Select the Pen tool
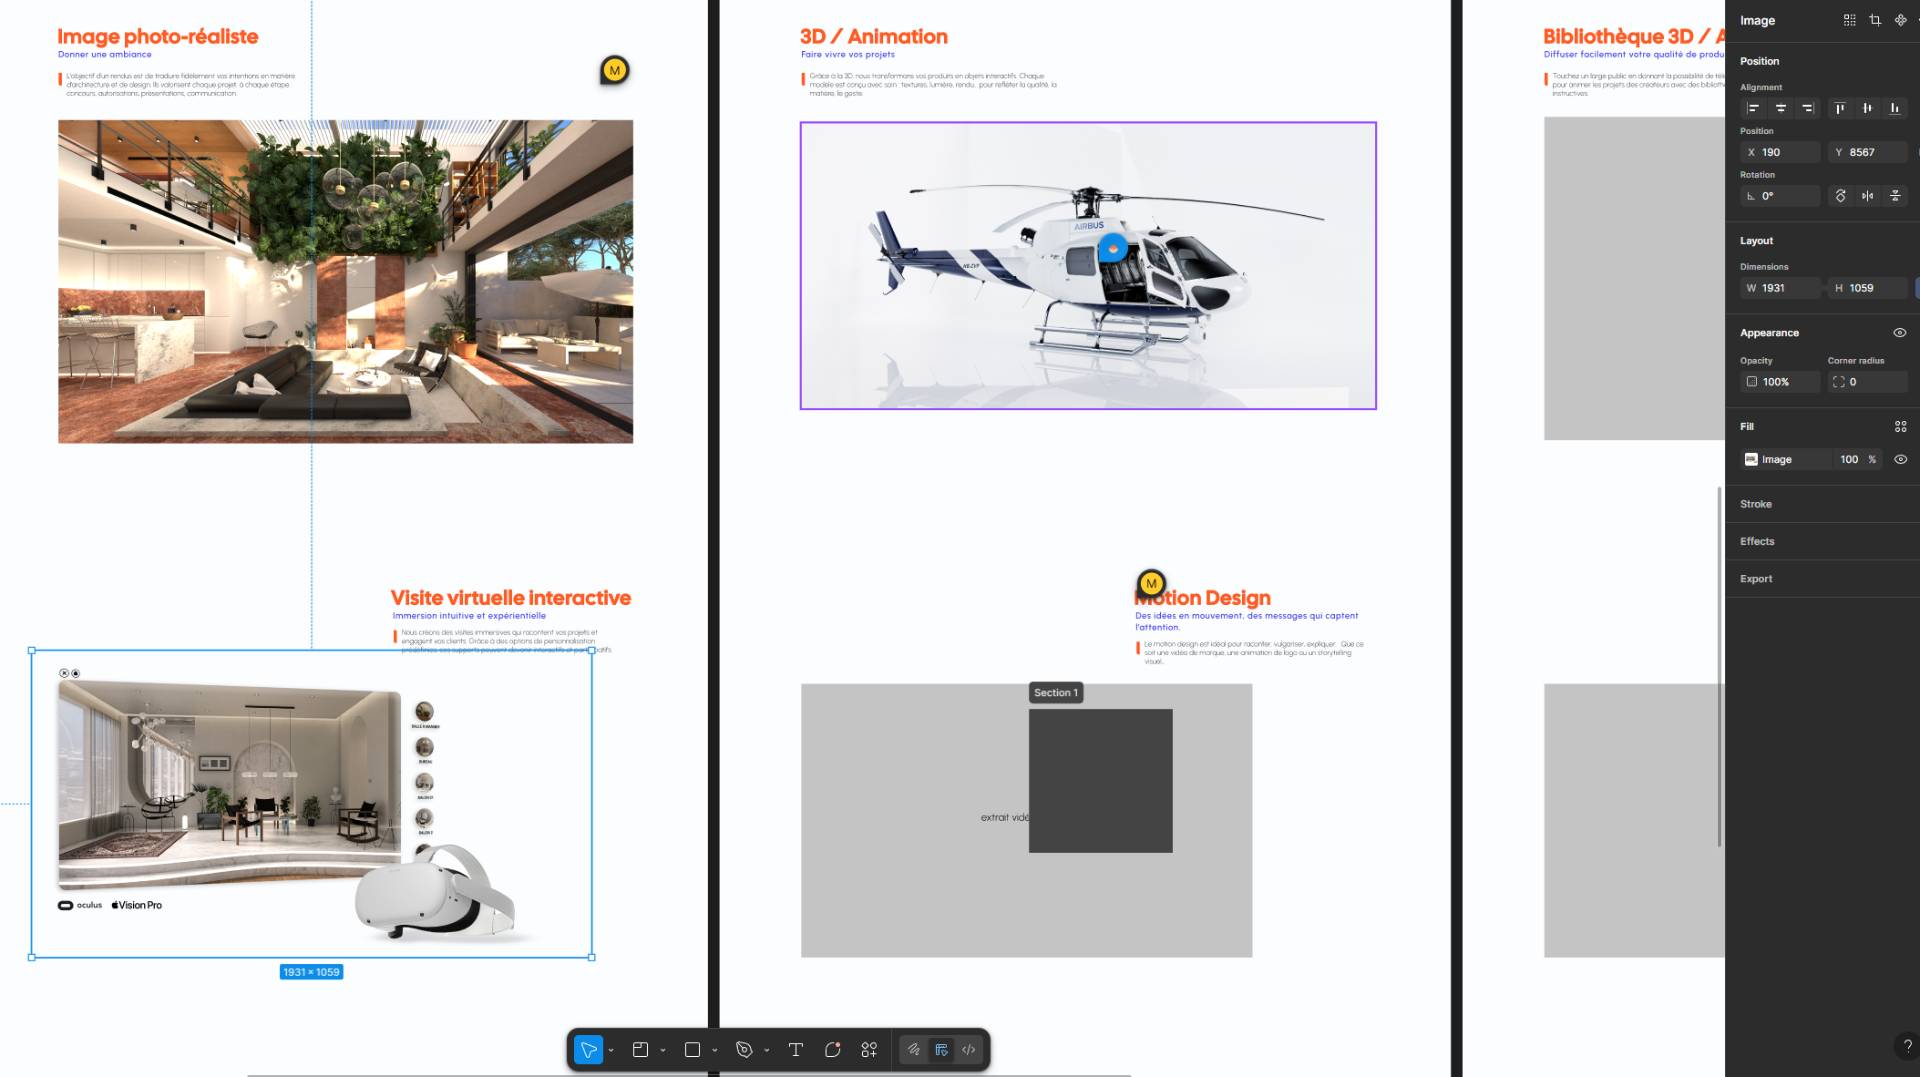This screenshot has height=1077, width=1920. (744, 1050)
